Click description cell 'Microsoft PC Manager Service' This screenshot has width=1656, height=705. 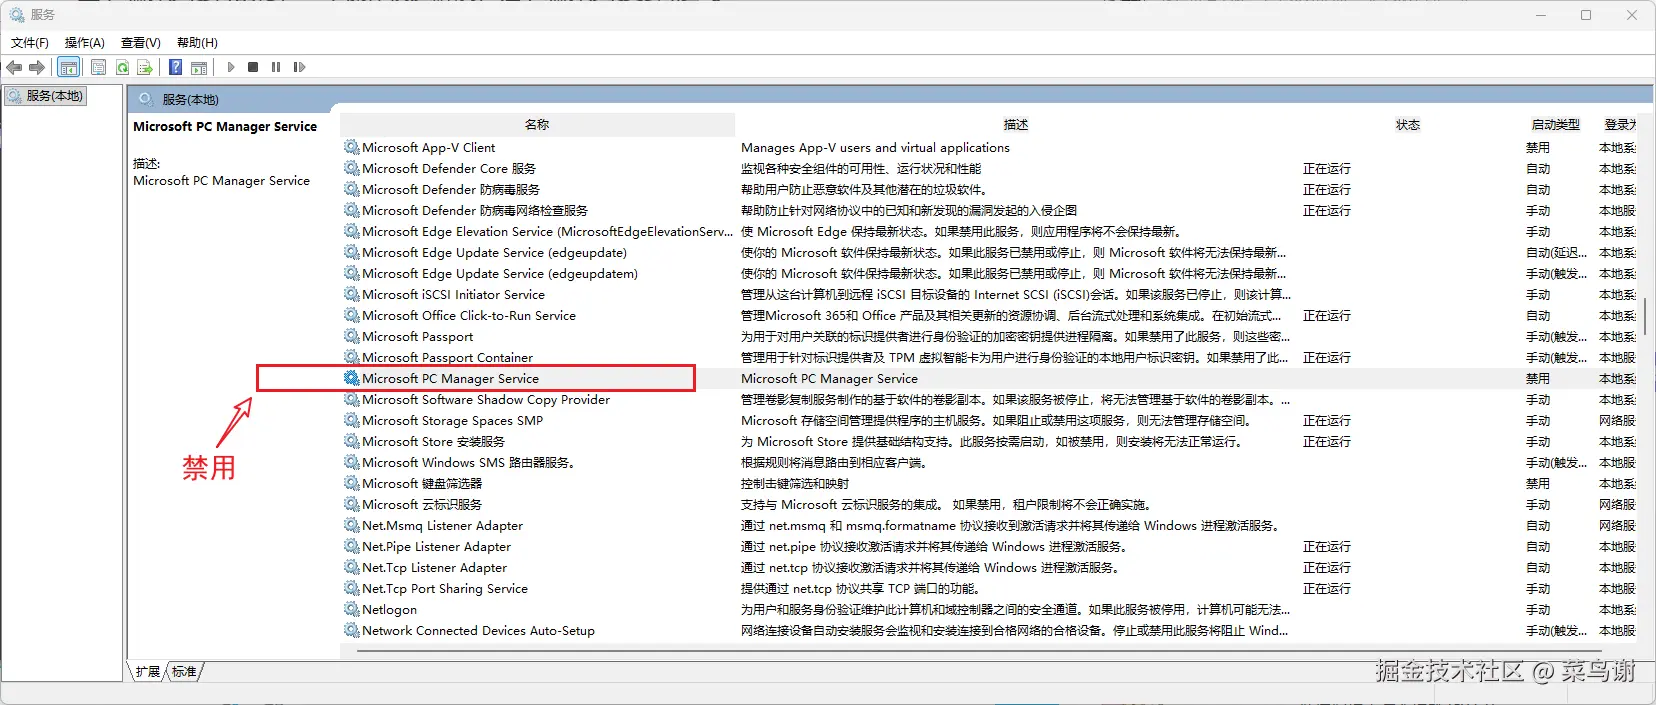click(829, 378)
